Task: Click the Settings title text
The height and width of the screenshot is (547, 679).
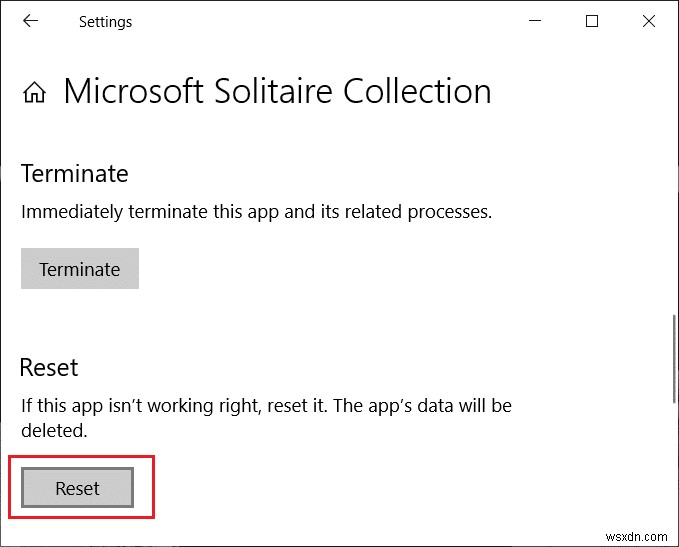Action: (105, 22)
